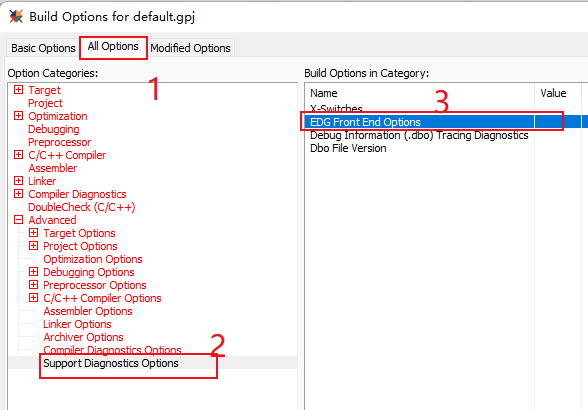Expand Target Options under Advanced
The image size is (588, 410).
point(33,233)
